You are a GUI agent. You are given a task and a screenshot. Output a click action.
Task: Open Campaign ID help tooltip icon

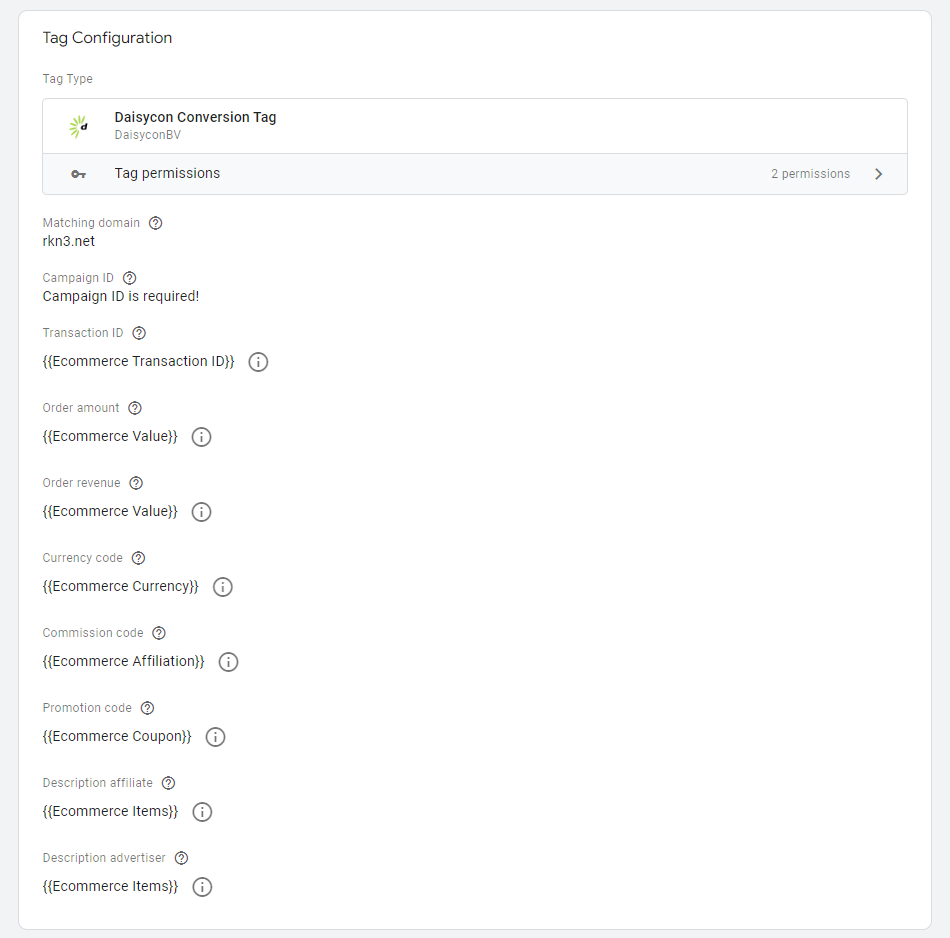(129, 278)
